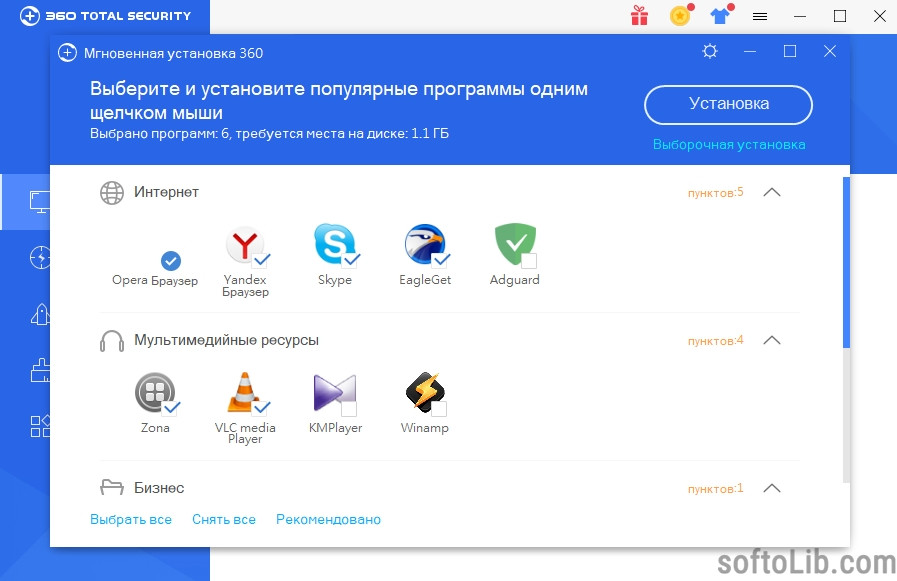Uncheck the Opera Браузер checkbox
Viewport: 897px width, 581px height.
[170, 261]
